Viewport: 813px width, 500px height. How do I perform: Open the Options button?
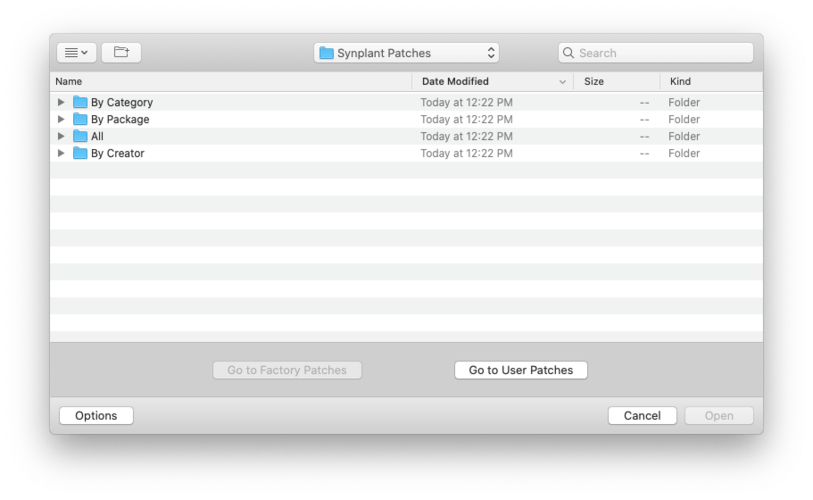96,415
